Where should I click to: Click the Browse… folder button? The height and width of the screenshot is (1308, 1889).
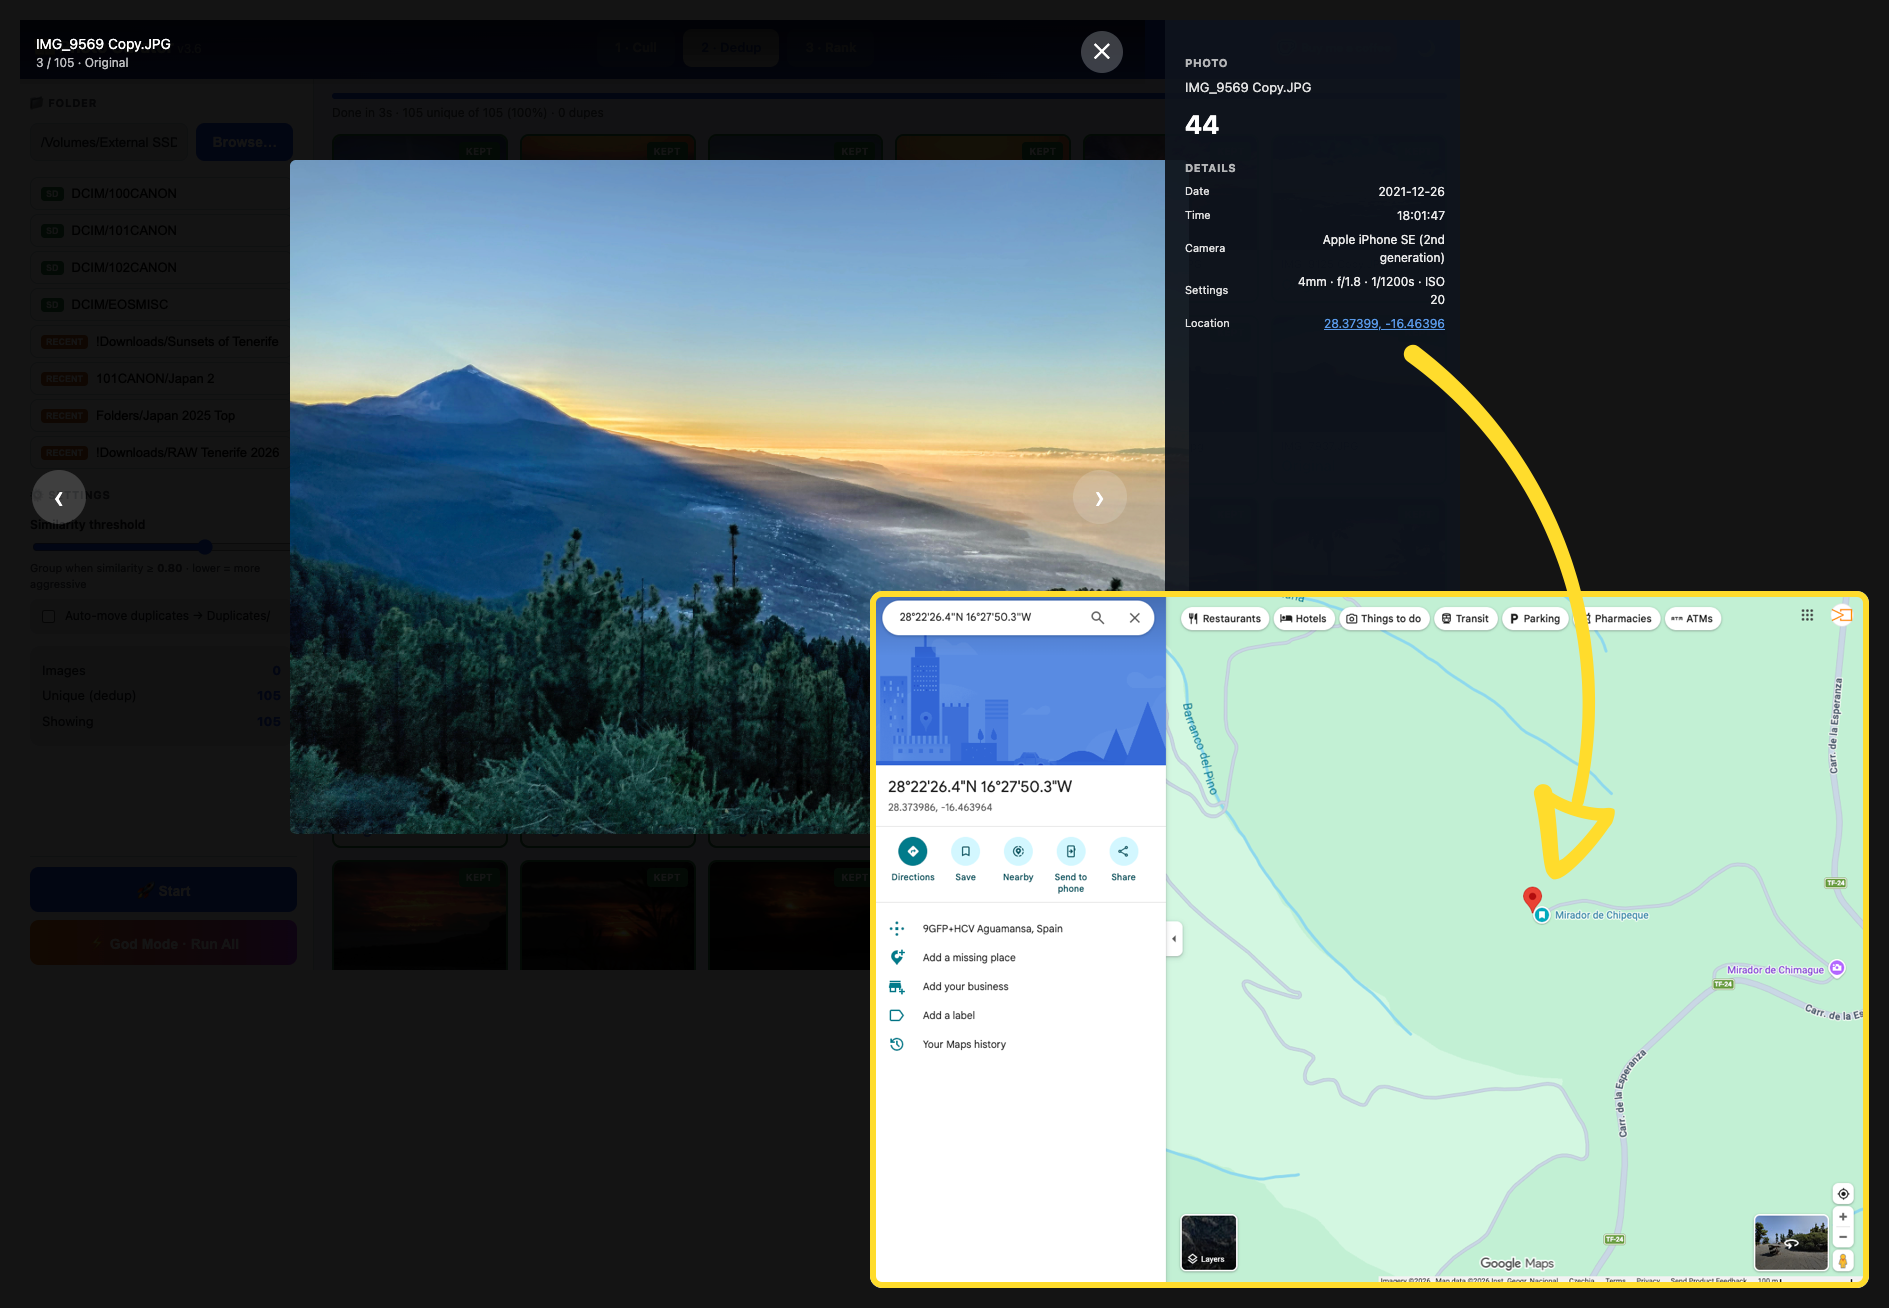(x=244, y=142)
